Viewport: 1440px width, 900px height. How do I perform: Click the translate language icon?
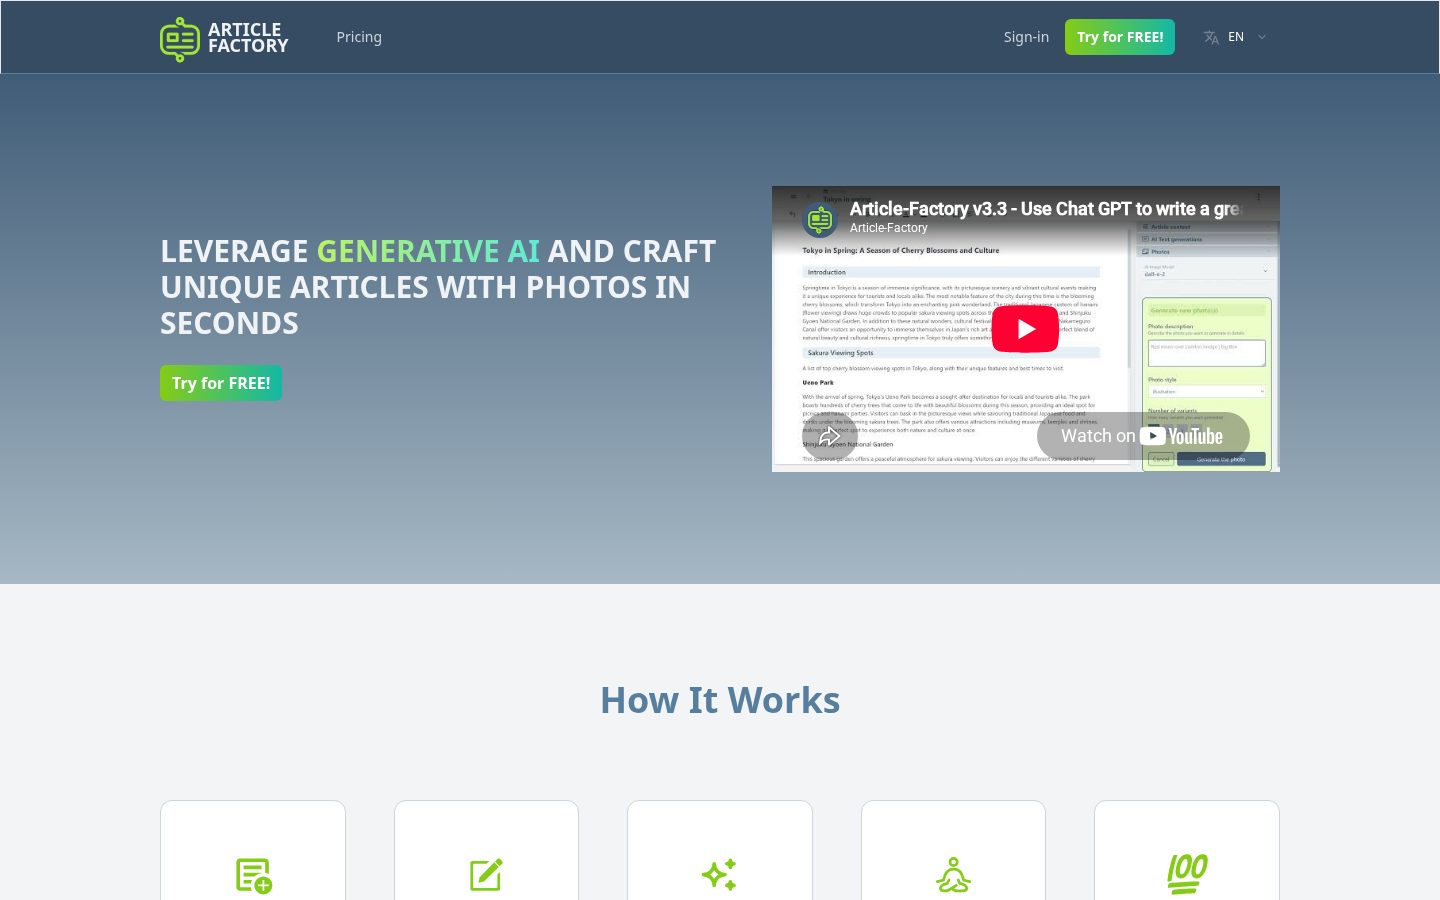point(1211,37)
